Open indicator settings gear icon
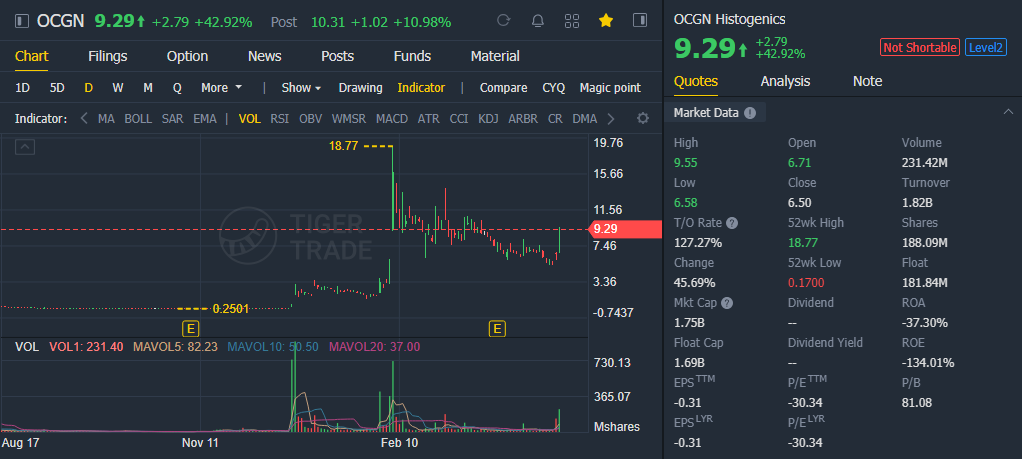Image resolution: width=1022 pixels, height=459 pixels. click(643, 119)
